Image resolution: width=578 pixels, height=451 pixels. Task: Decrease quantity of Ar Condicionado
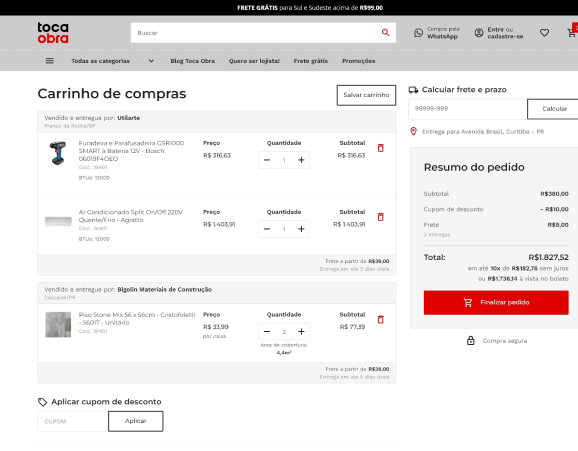267,229
